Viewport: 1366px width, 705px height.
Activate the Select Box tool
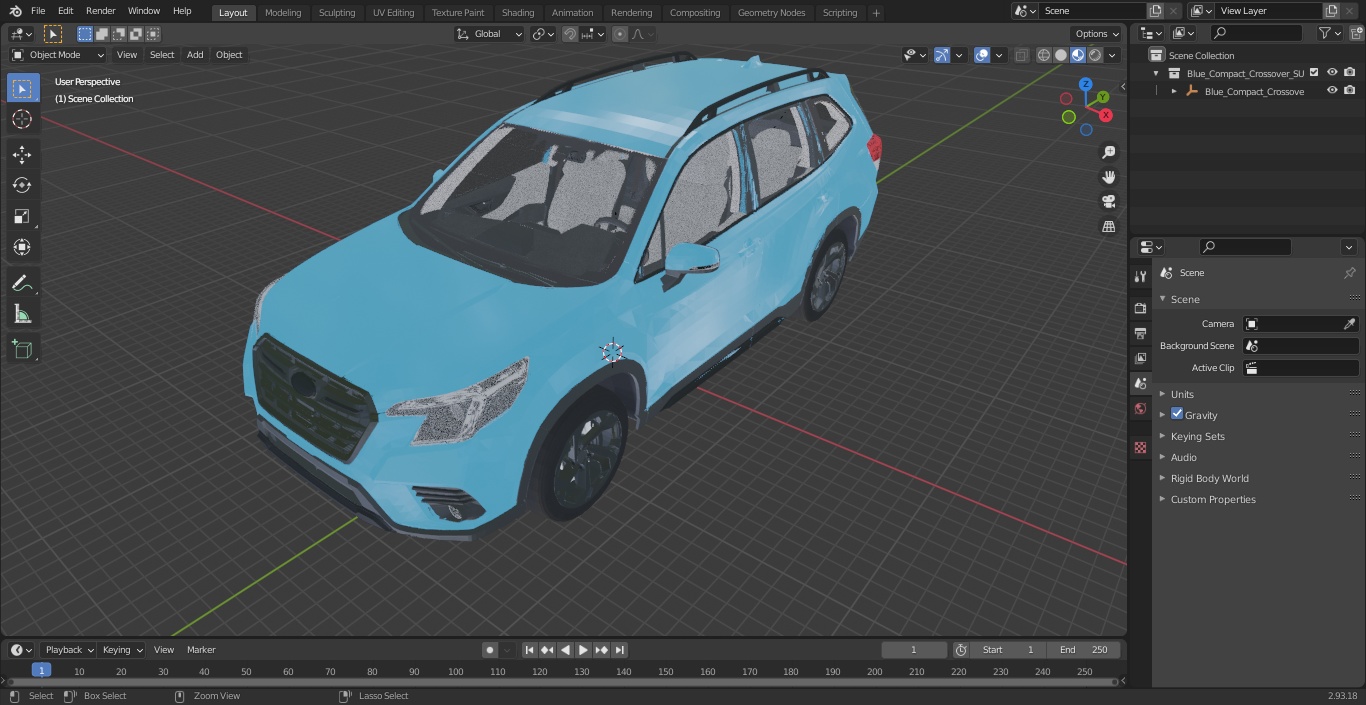[22, 88]
